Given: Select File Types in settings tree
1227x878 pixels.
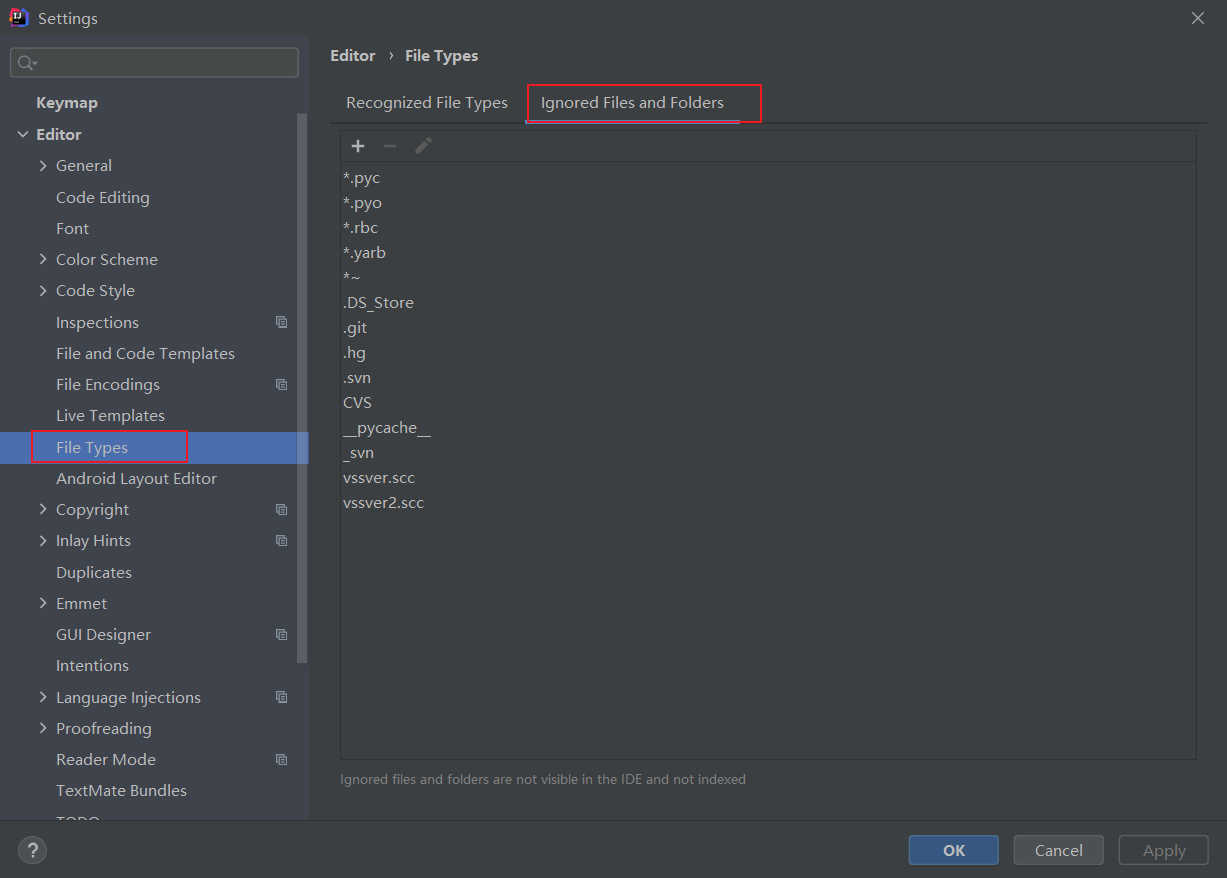Looking at the screenshot, I should [92, 447].
